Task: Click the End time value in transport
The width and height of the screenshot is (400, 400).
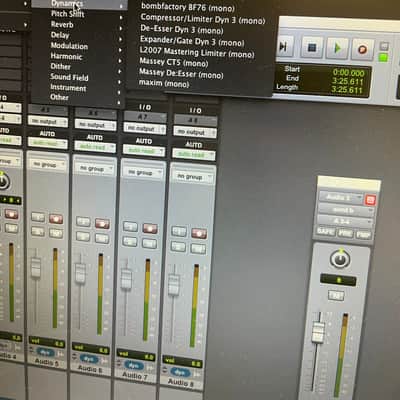Action: click(348, 81)
